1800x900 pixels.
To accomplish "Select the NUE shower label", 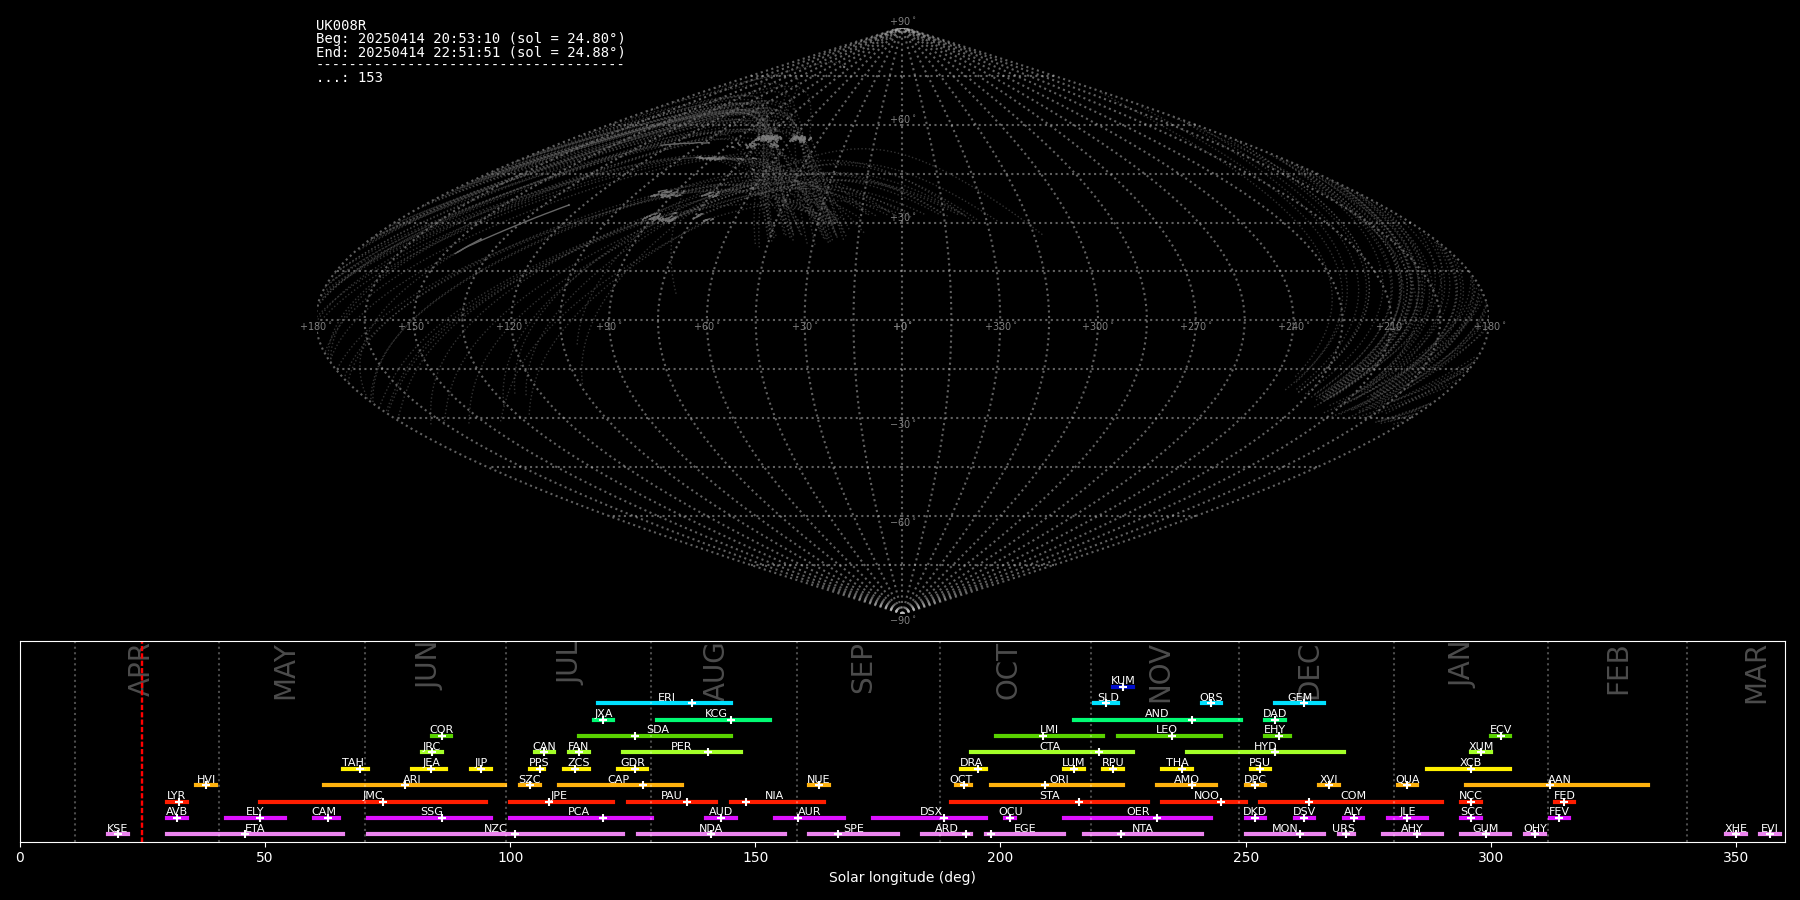I will point(818,780).
